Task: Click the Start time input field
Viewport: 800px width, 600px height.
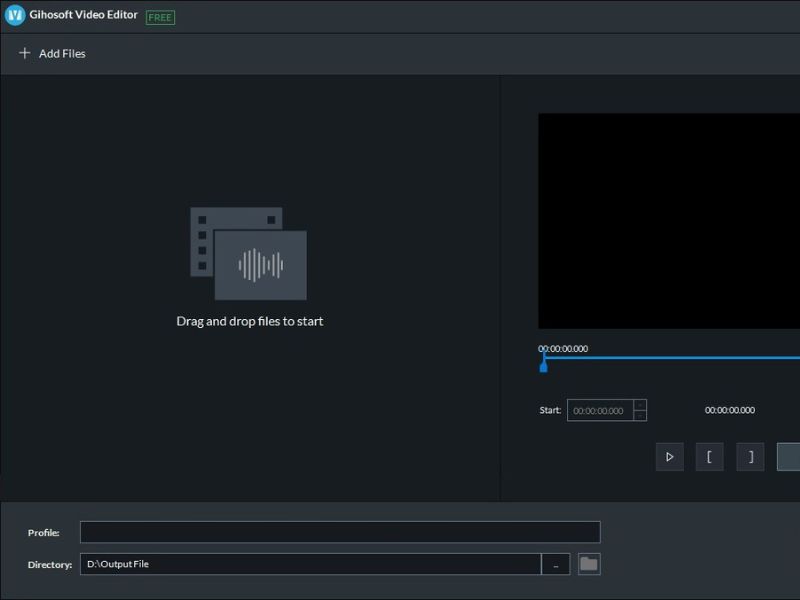Action: pos(600,410)
